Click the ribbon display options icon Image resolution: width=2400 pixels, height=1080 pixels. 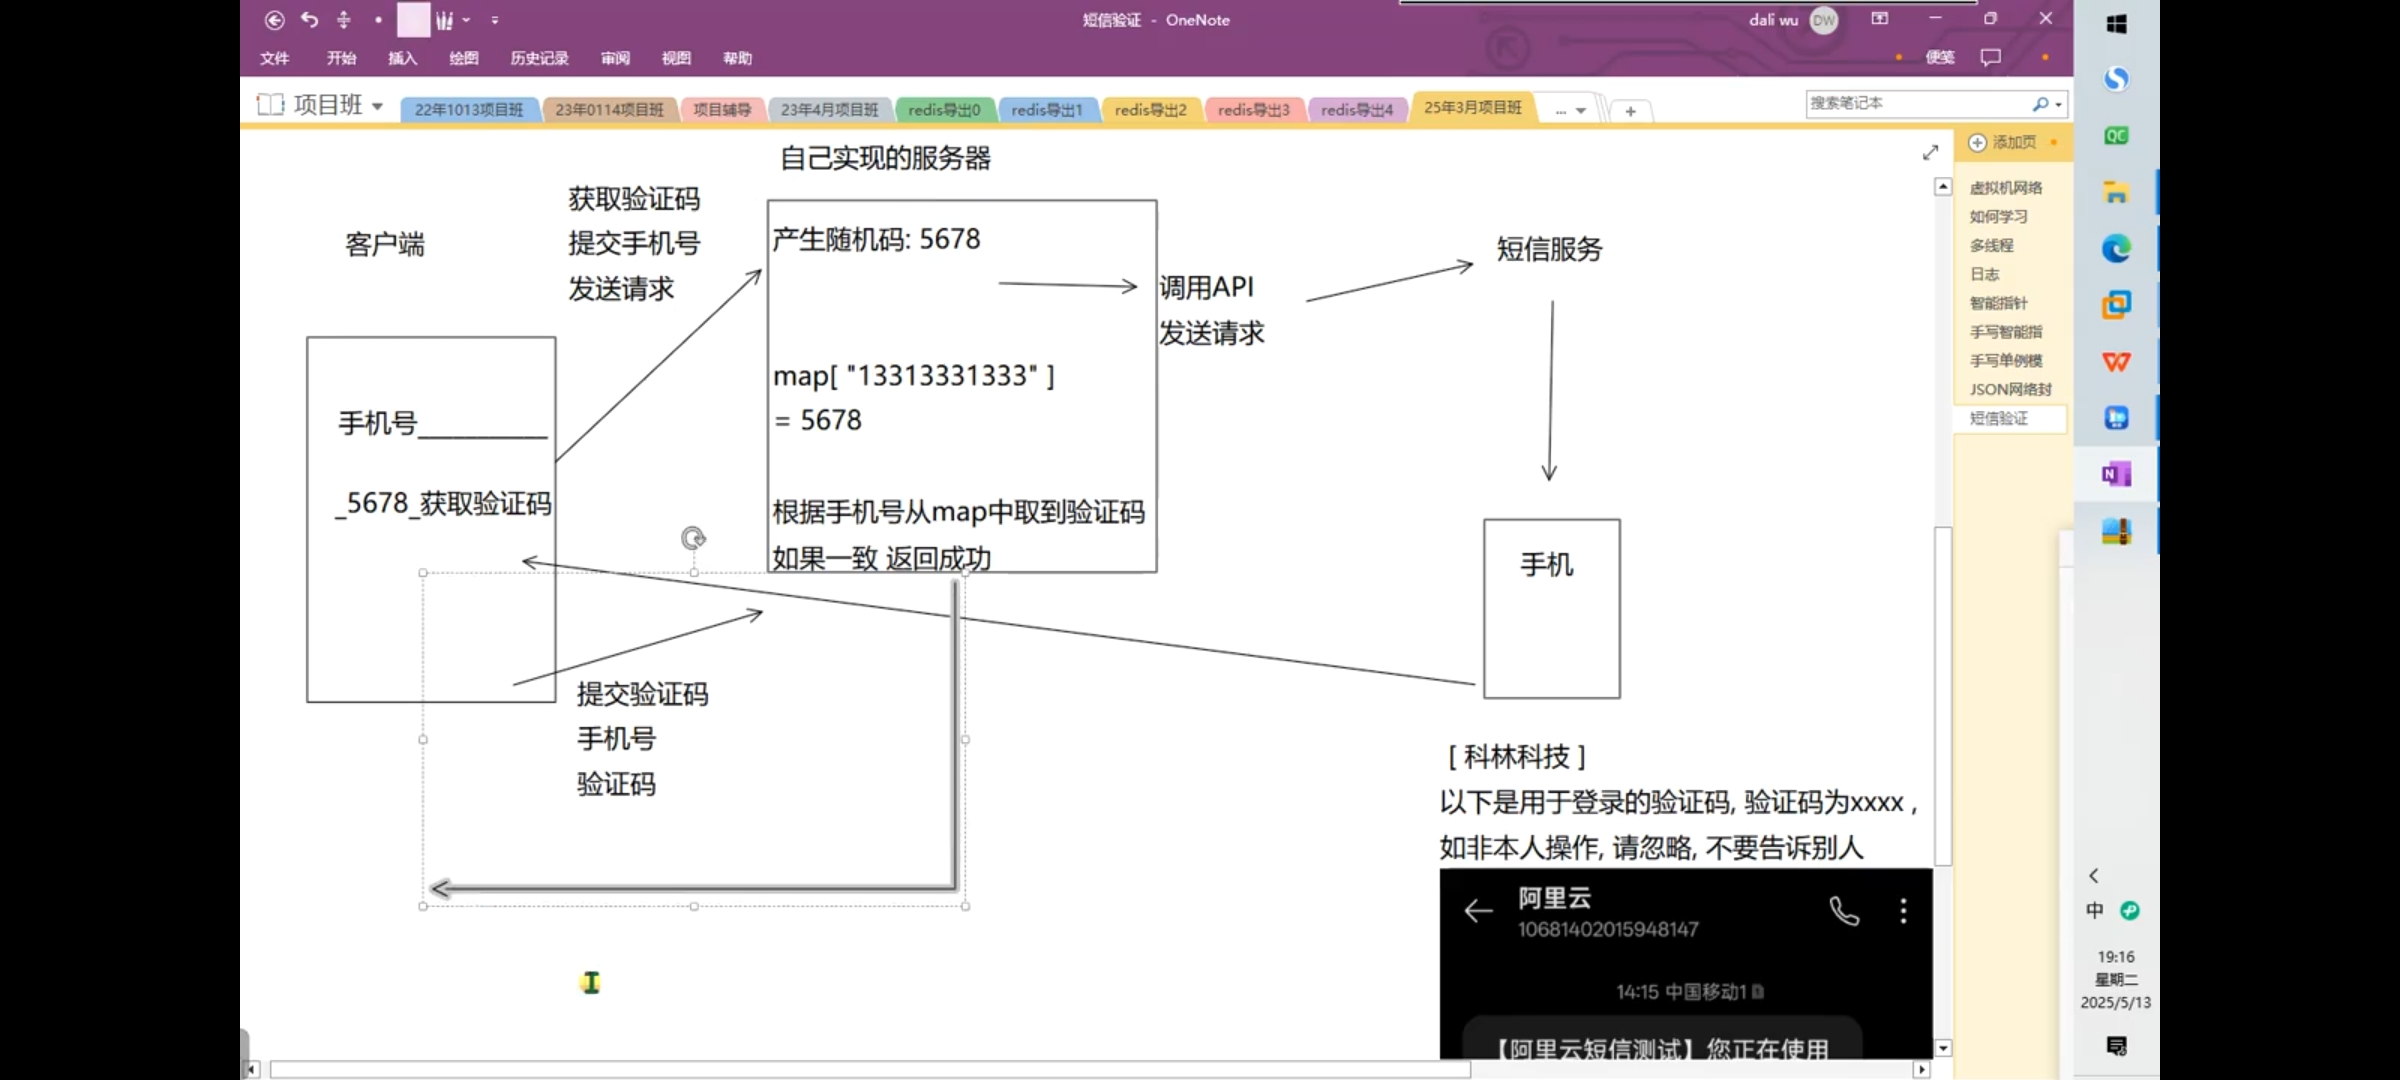1880,19
